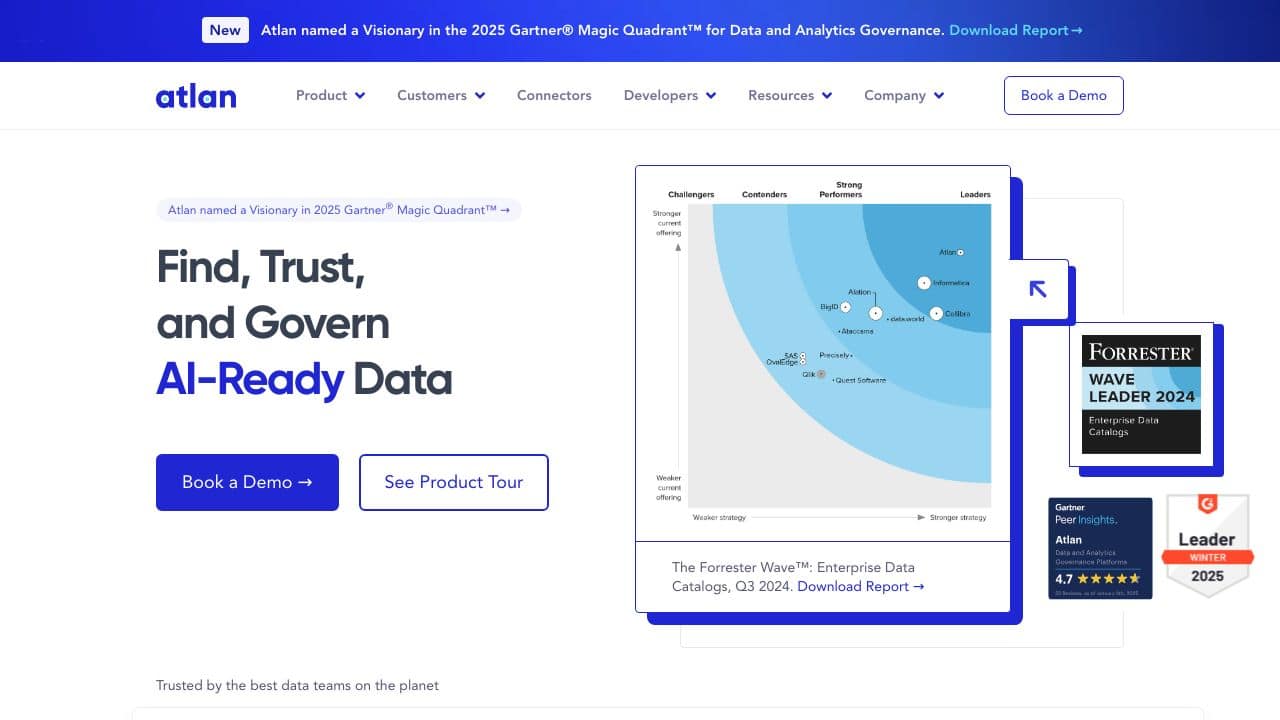Click the blue Book a Demo hero button
Screen dimensions: 1280x720
(247, 482)
